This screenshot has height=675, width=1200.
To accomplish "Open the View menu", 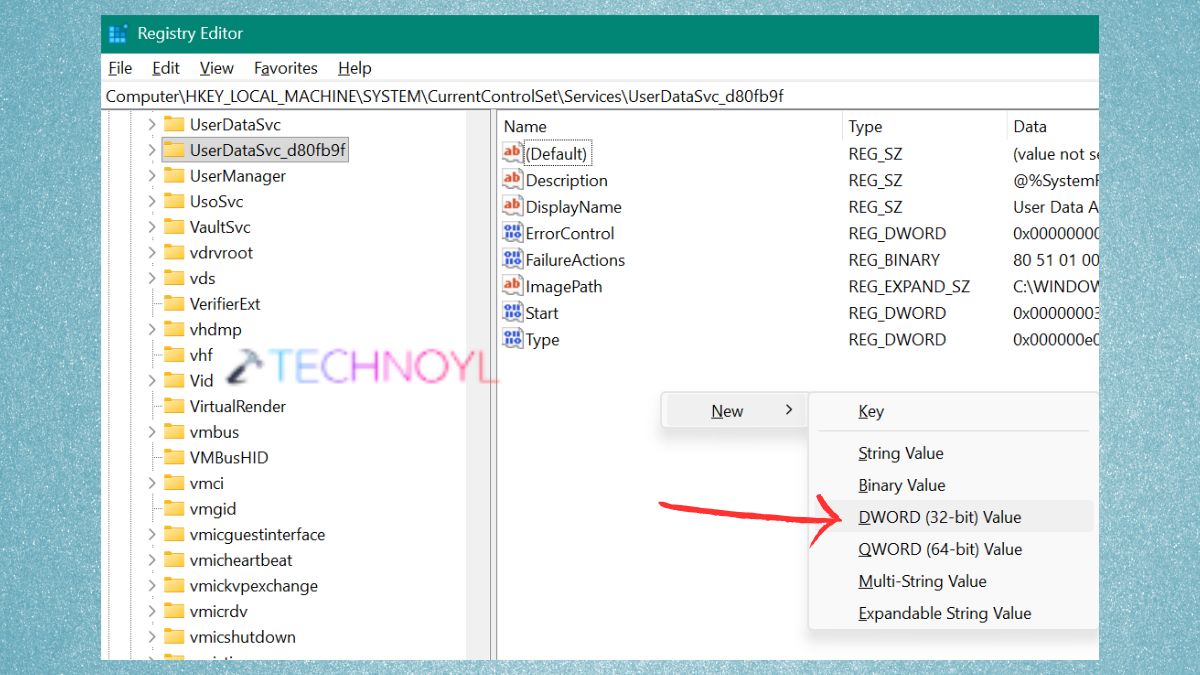I will pyautogui.click(x=216, y=68).
